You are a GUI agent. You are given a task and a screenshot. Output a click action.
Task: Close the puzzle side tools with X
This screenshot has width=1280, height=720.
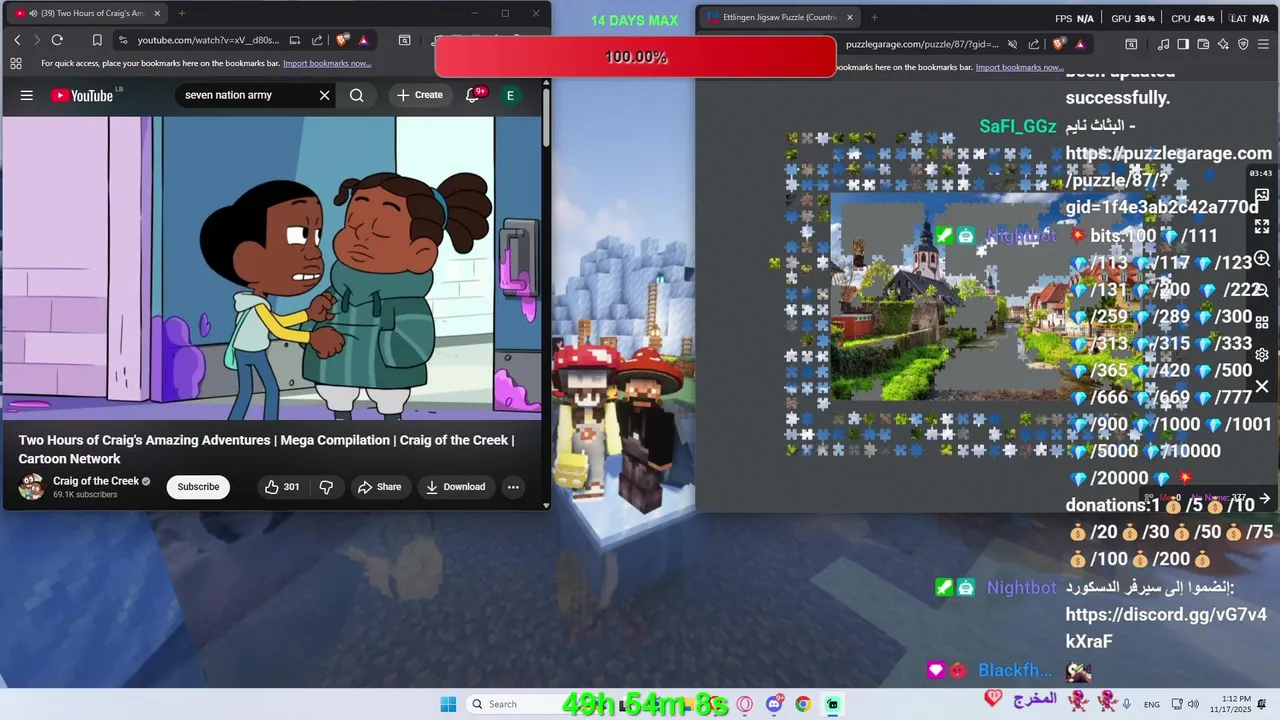(x=1262, y=386)
